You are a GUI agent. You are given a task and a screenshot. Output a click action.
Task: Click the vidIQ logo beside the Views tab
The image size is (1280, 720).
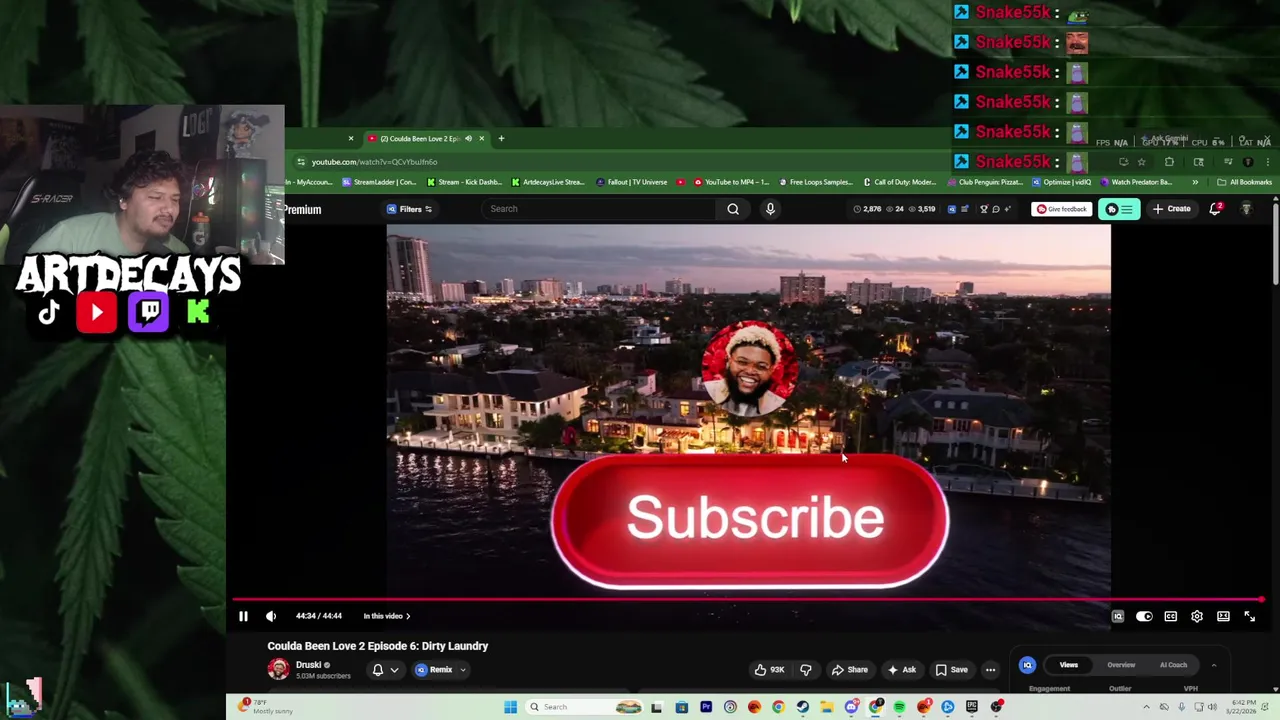click(1027, 665)
